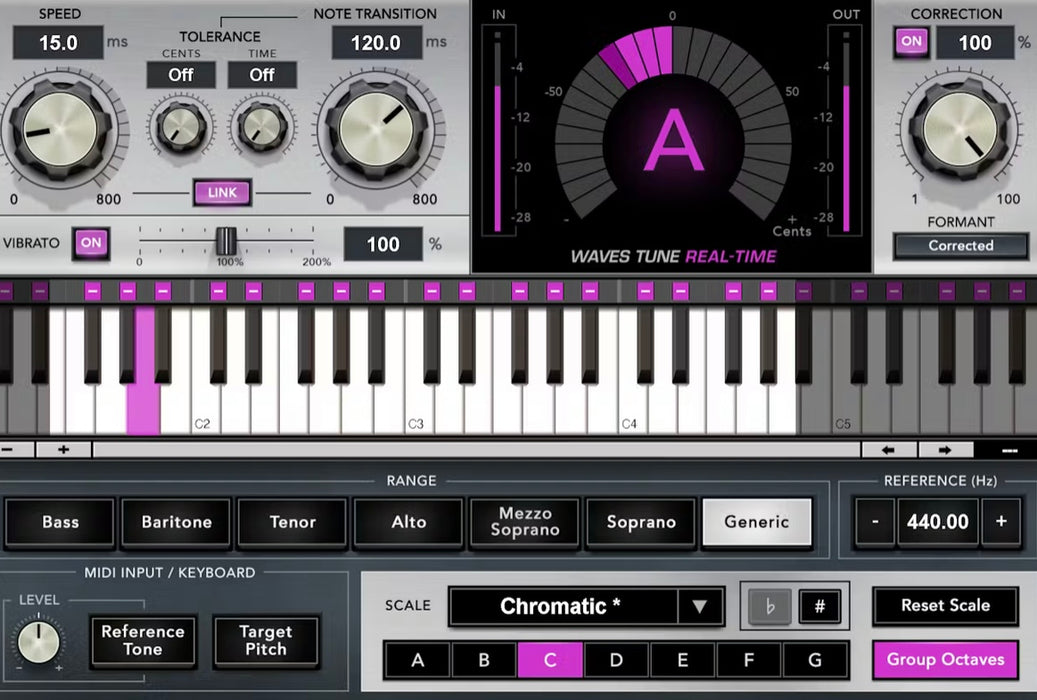Click the Vibrato slider handle
Viewport: 1037px width, 700px height.
pyautogui.click(x=226, y=241)
